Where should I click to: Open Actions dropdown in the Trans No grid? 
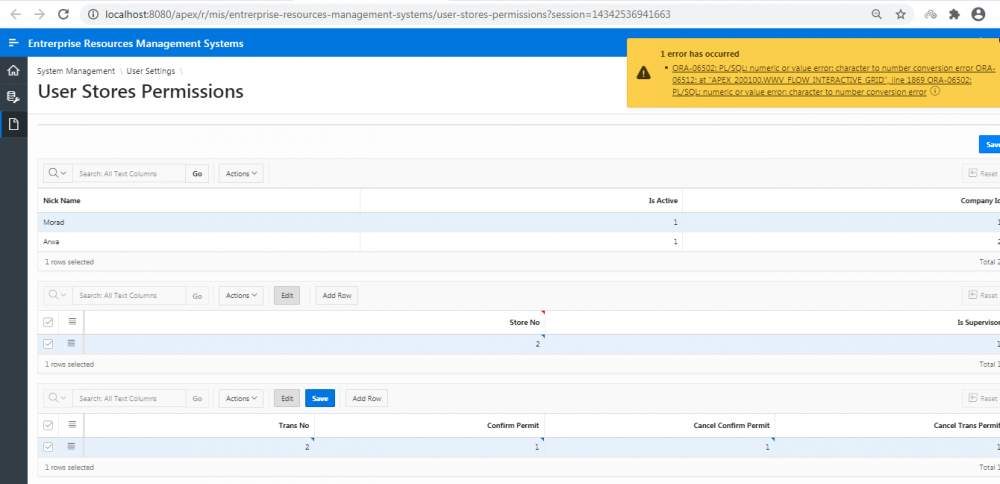point(240,398)
